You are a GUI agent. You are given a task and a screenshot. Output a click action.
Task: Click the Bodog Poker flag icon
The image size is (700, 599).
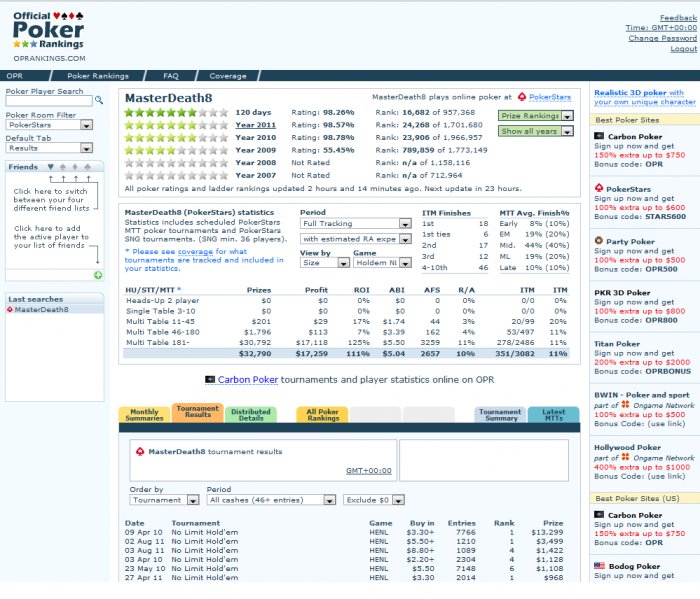[599, 566]
